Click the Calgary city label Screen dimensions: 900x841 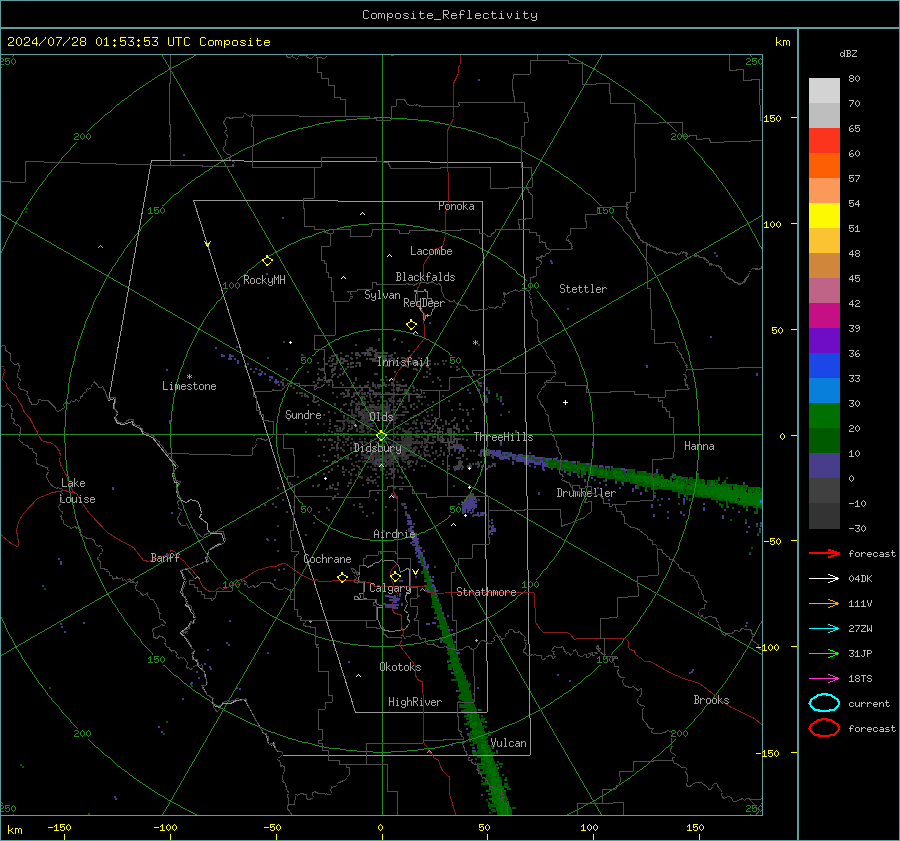[x=390, y=588]
